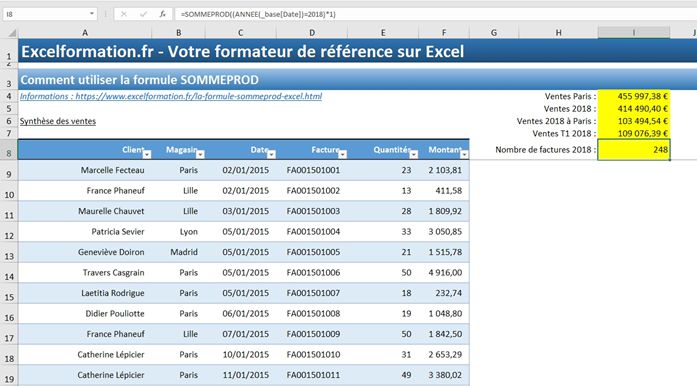Open the Magasin column filter dropdown
Screen dimensions: 697x386
200,154
